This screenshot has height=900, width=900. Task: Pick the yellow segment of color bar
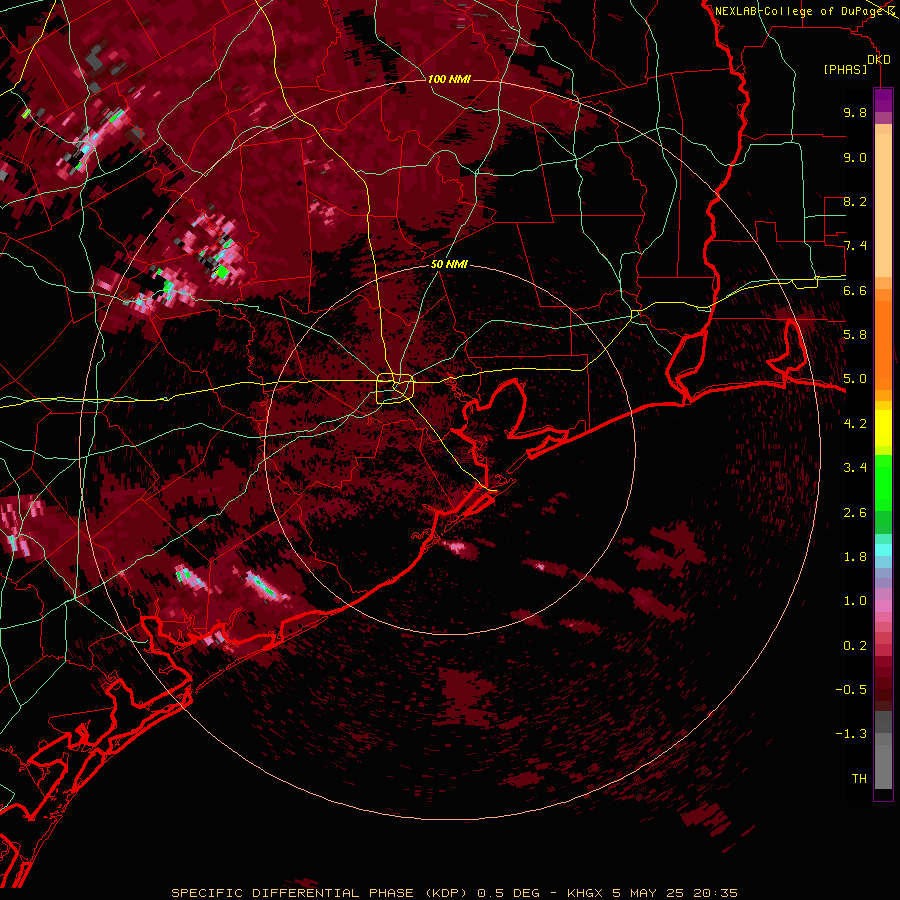click(883, 428)
